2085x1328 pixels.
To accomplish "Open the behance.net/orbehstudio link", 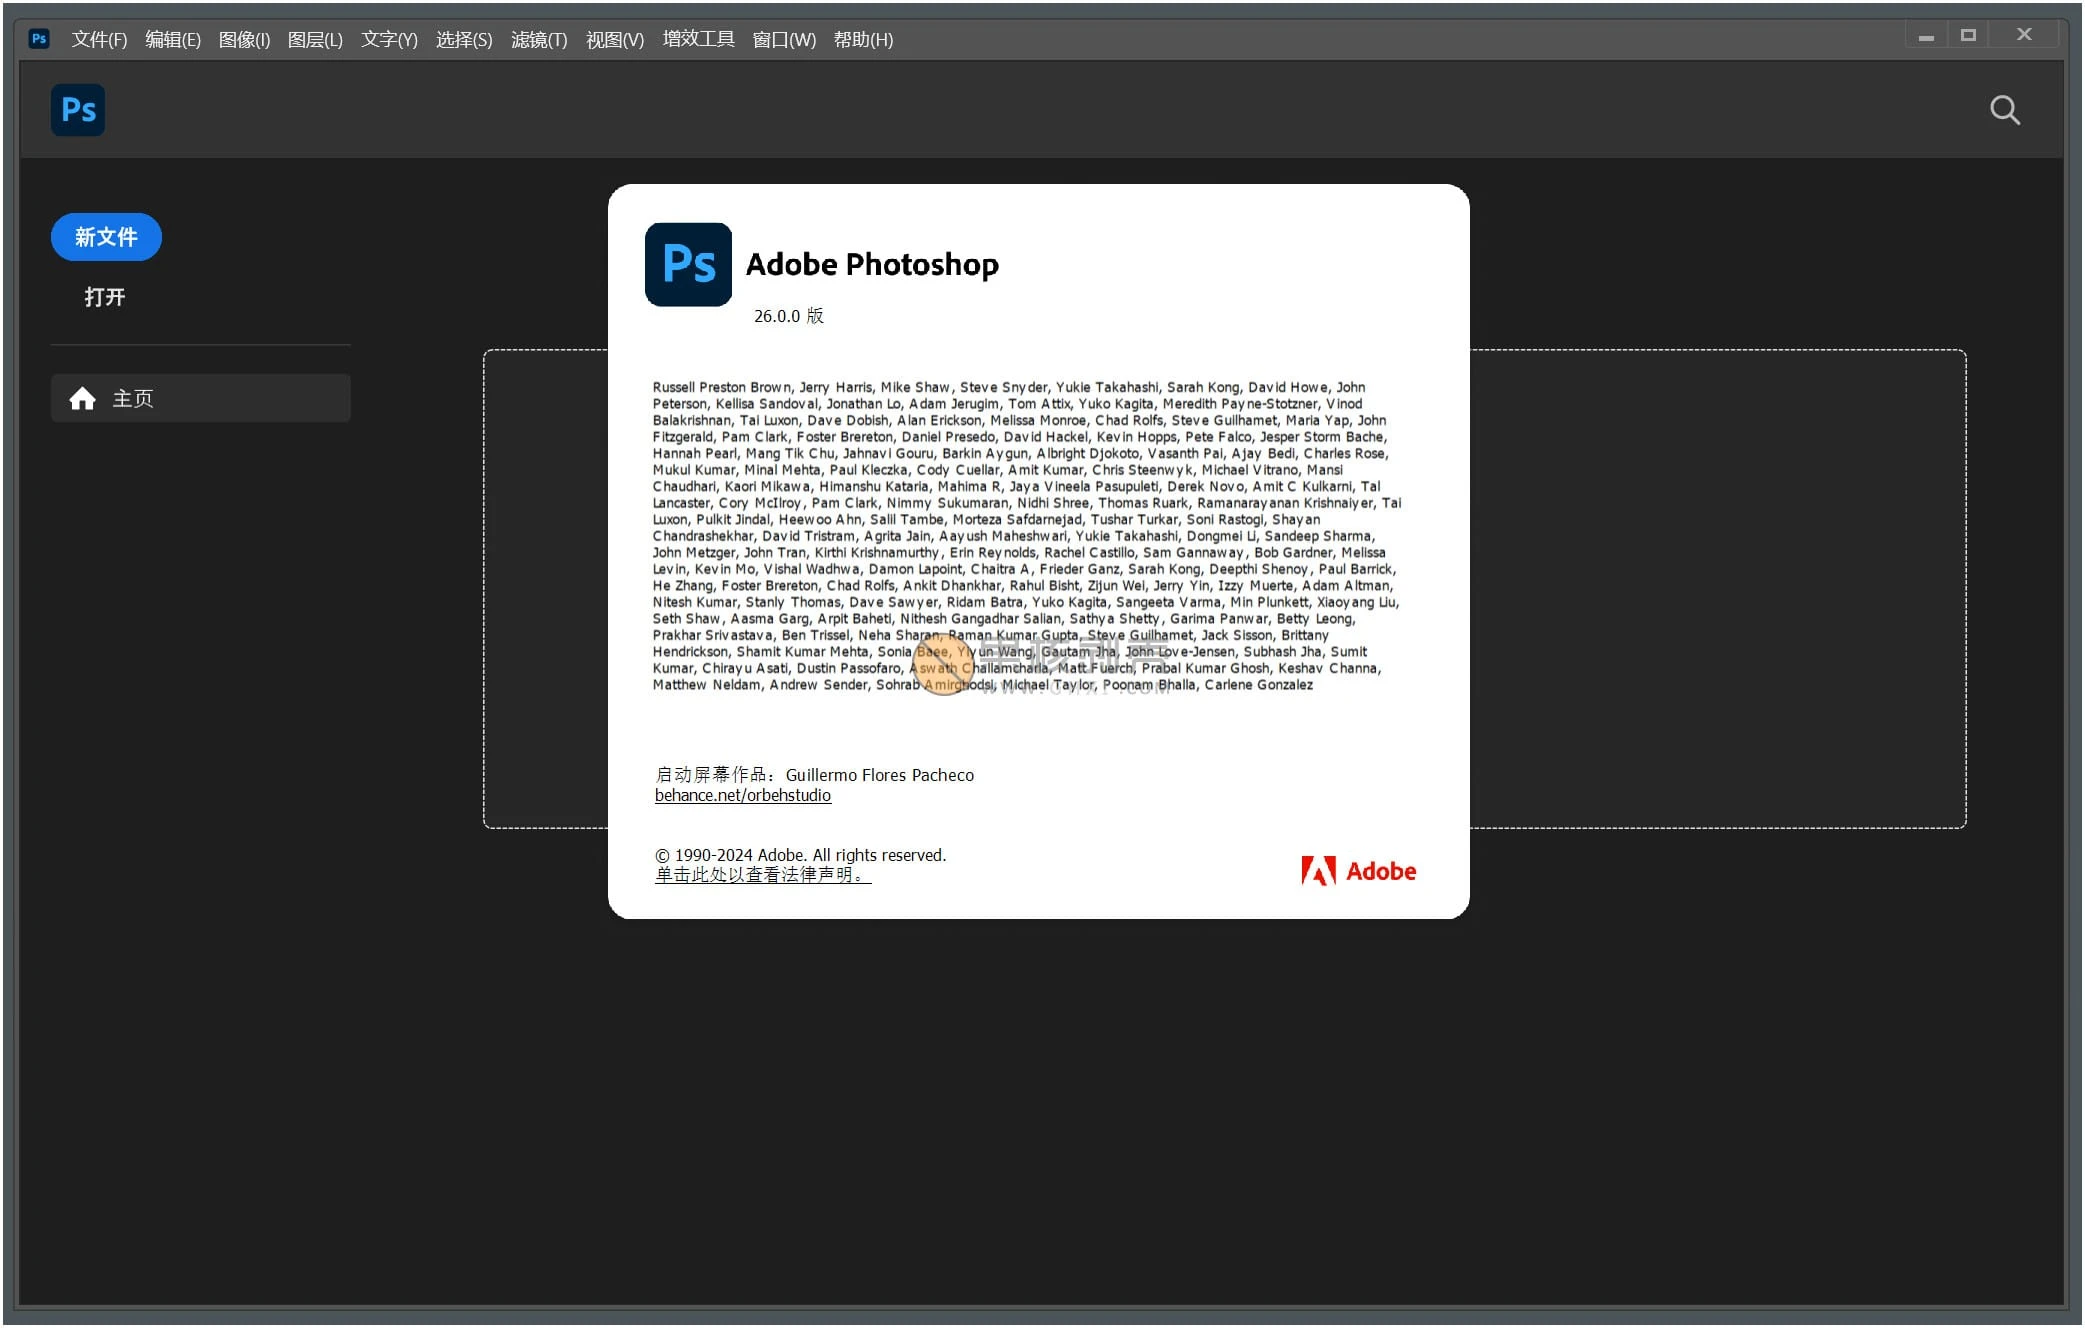I will tap(742, 795).
